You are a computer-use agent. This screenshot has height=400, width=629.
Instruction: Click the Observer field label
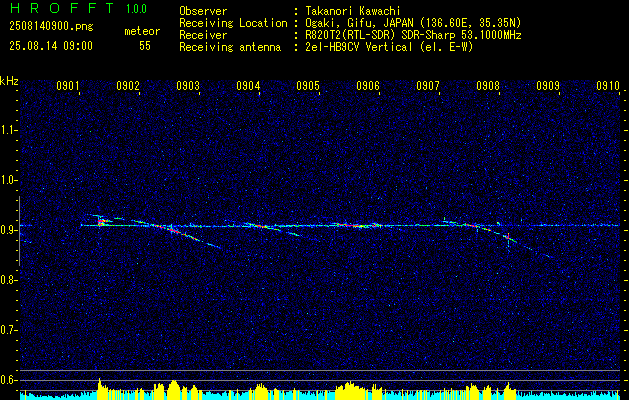pyautogui.click(x=203, y=11)
